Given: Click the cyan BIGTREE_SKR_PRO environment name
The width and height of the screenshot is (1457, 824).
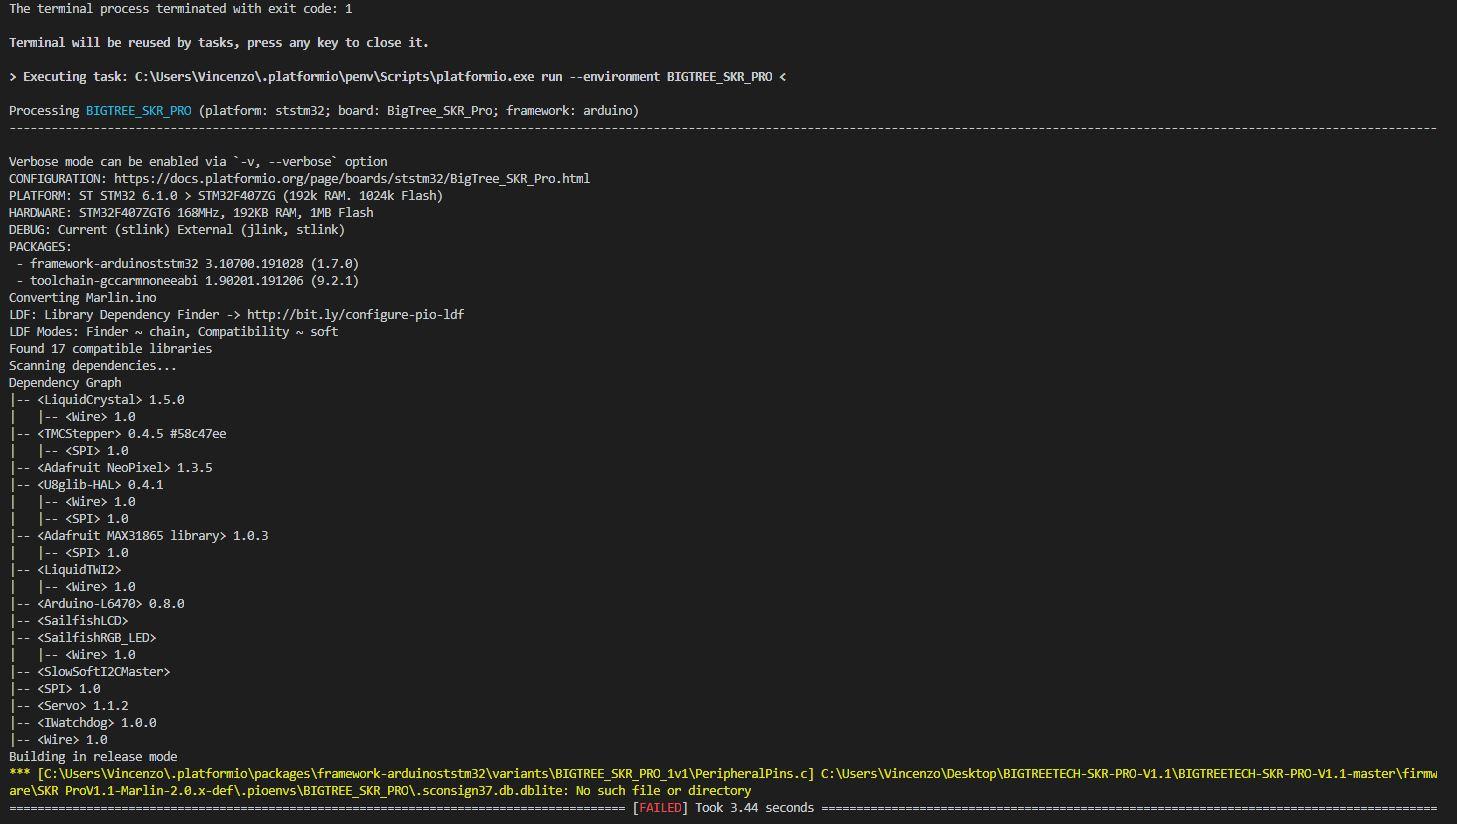Looking at the screenshot, I should (x=138, y=110).
